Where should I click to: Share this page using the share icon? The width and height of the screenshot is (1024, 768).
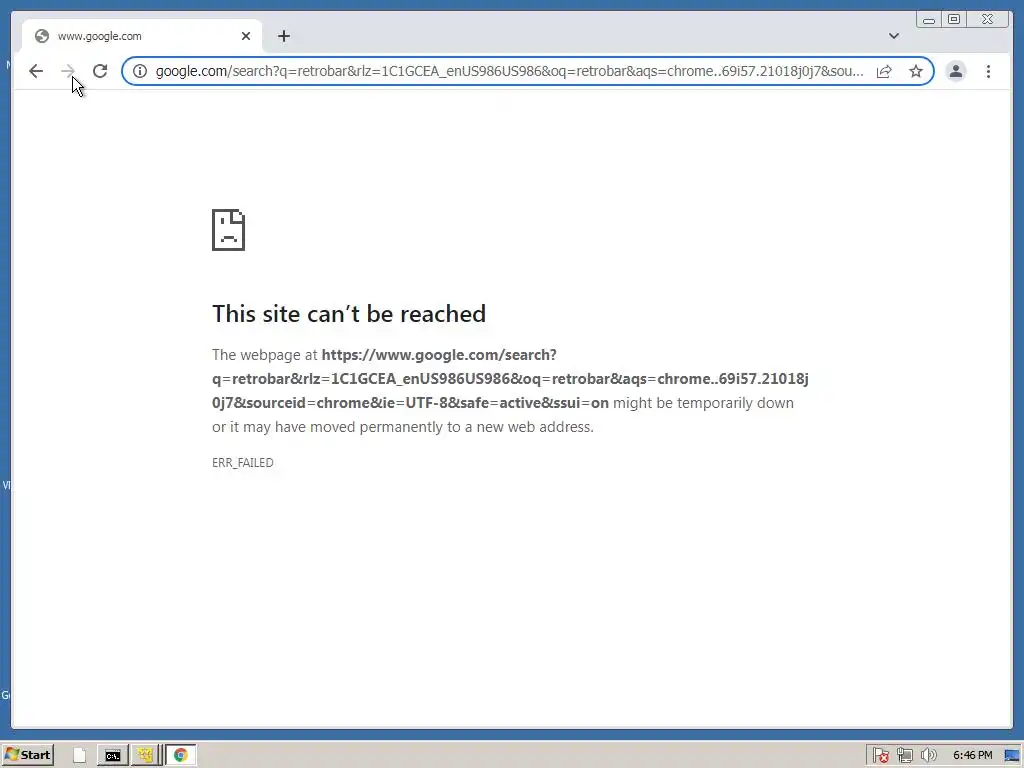884,71
